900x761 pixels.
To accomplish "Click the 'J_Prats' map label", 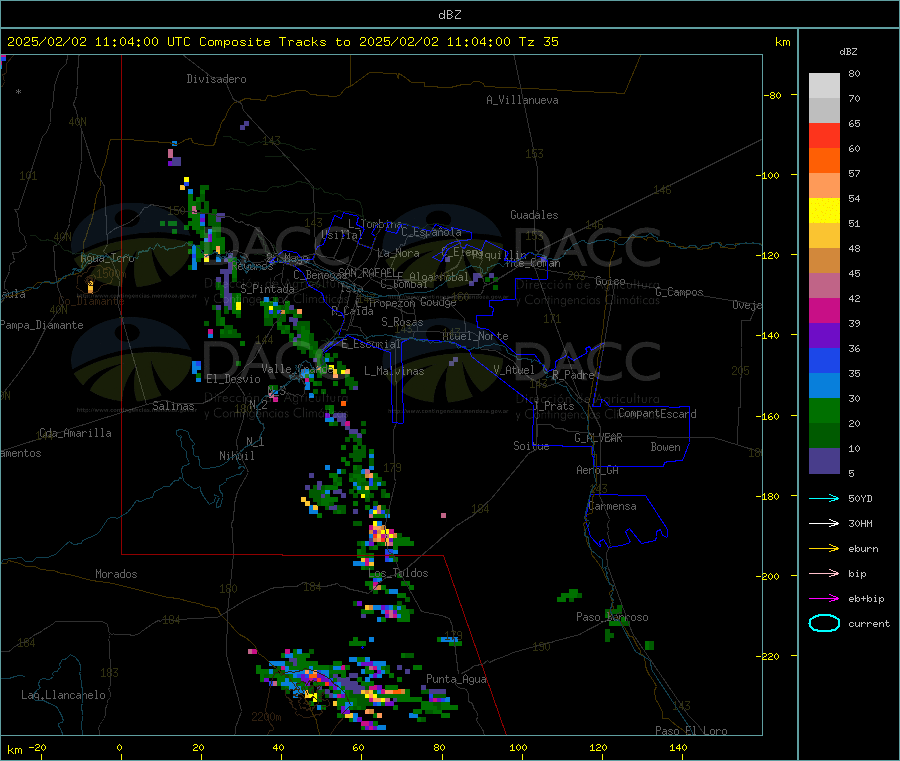I will (x=554, y=406).
